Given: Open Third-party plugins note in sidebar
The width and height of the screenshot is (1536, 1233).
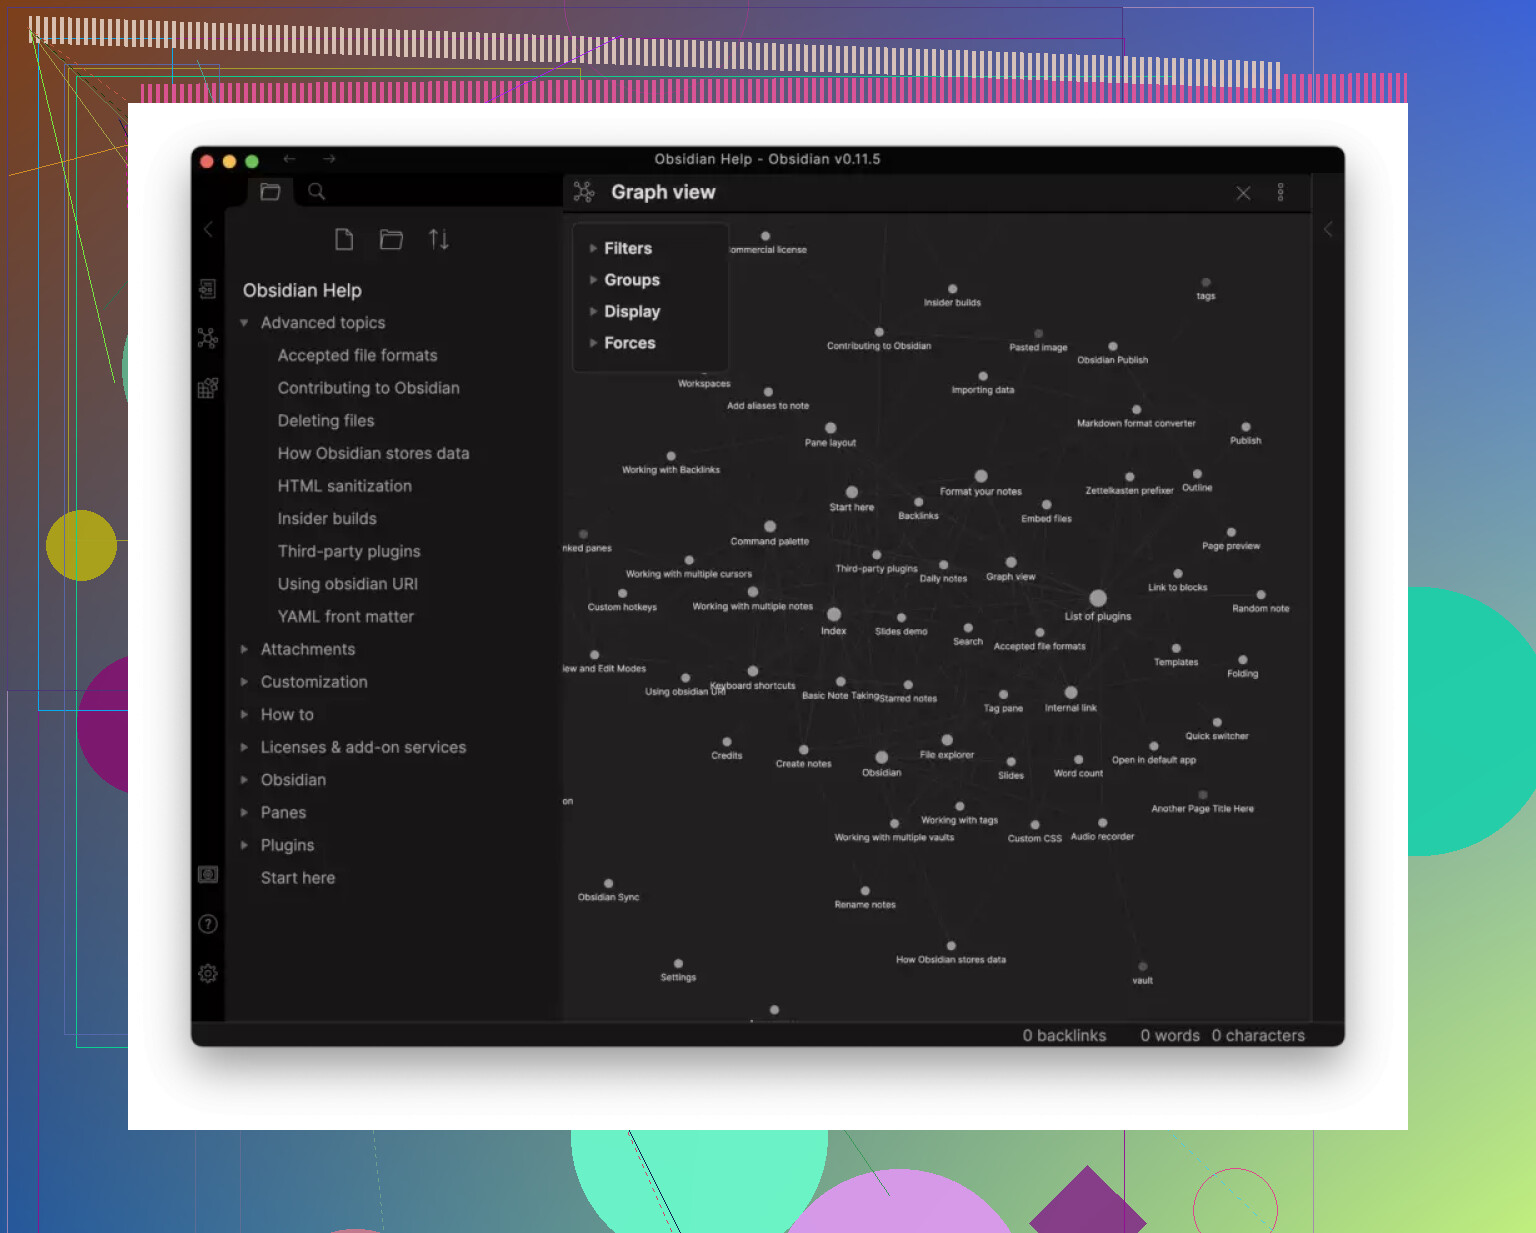Looking at the screenshot, I should click(349, 551).
